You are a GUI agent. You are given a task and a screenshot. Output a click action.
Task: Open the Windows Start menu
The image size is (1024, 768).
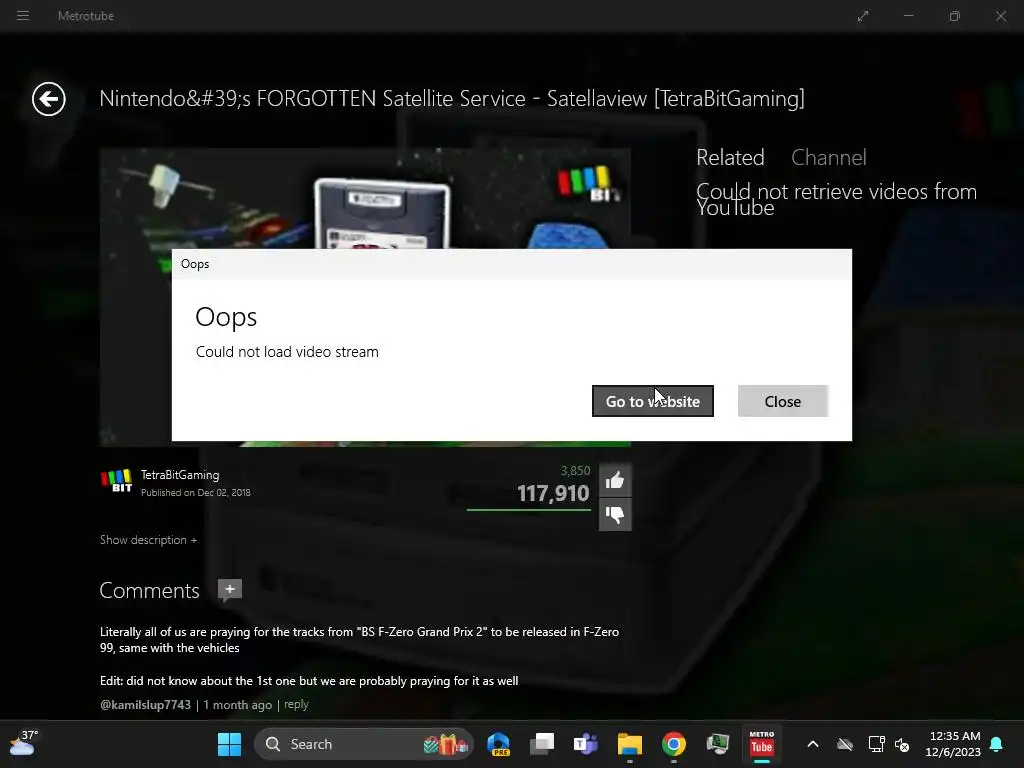229,744
